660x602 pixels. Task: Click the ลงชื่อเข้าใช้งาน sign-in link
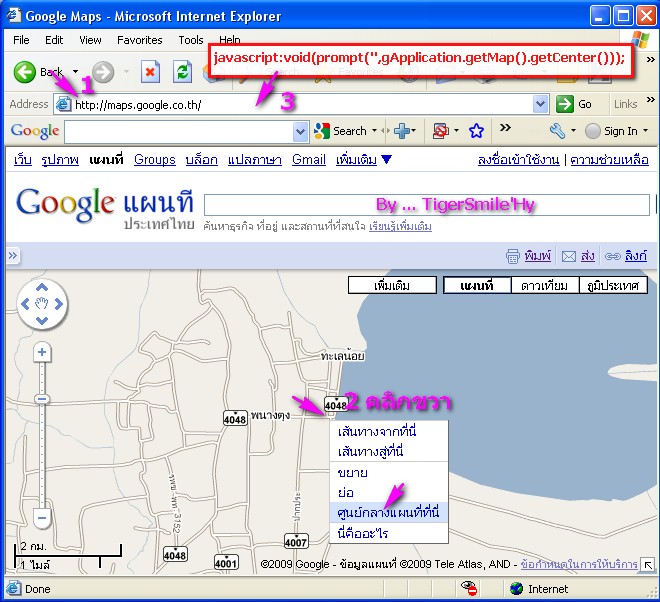[x=519, y=160]
